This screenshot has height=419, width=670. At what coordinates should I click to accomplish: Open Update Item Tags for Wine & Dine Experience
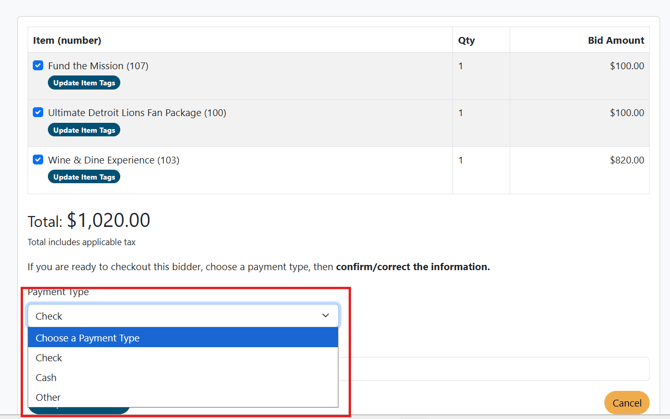click(x=84, y=177)
